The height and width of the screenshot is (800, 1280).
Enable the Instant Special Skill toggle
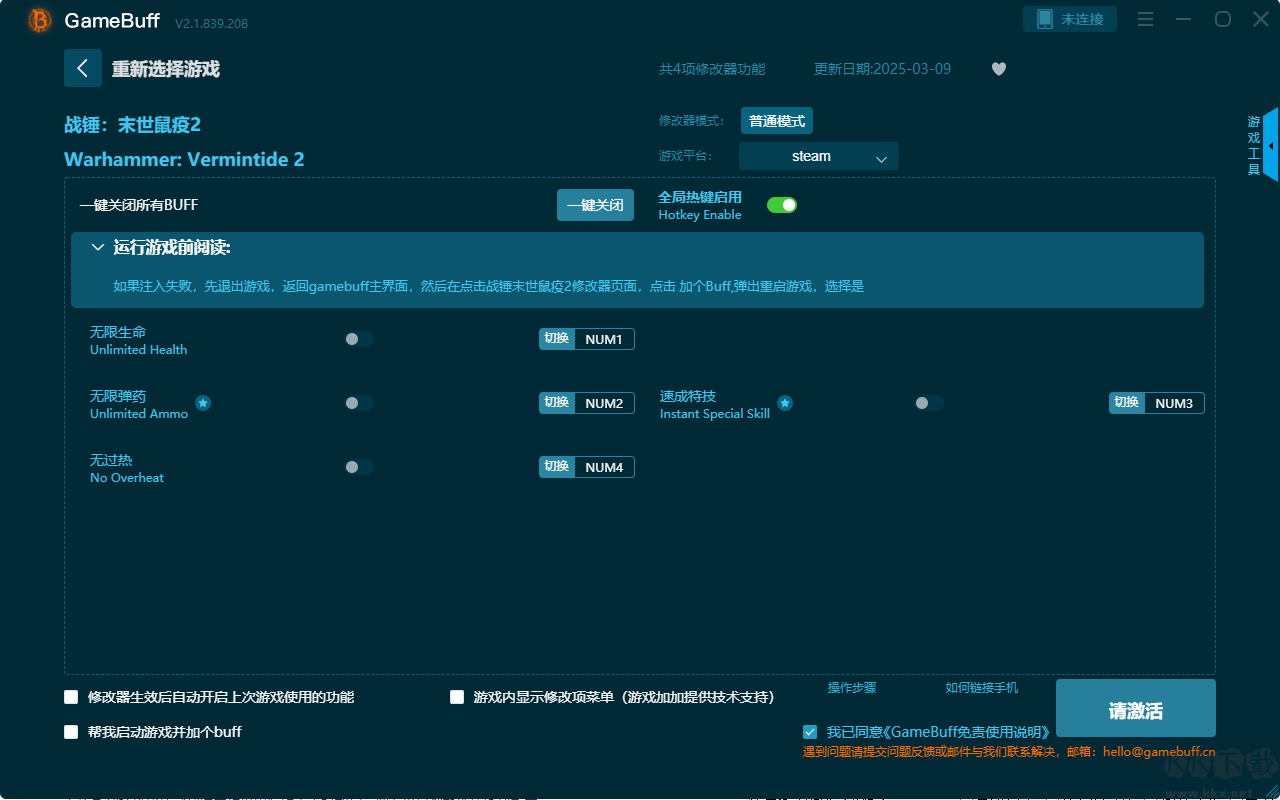pos(929,403)
